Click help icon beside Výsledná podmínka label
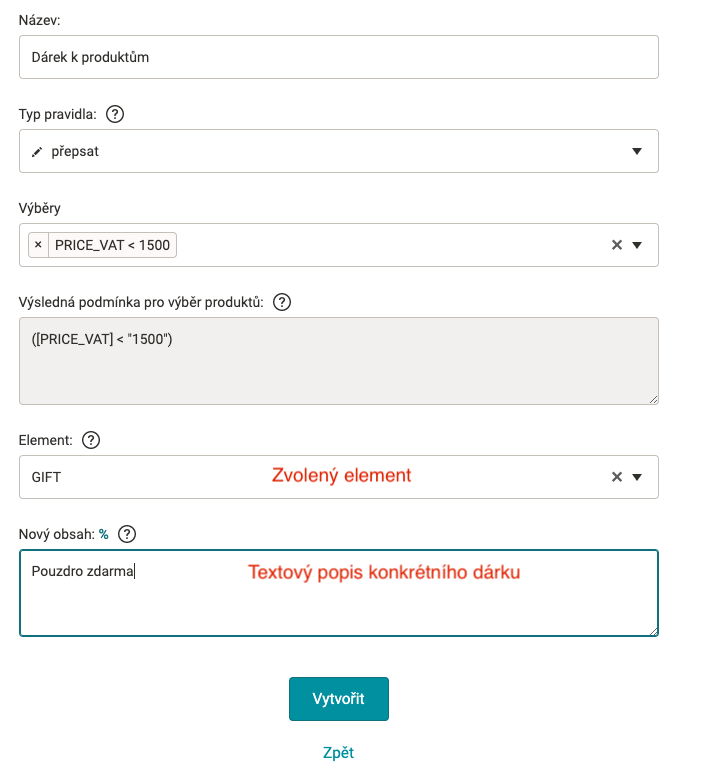The image size is (710, 776). pyautogui.click(x=282, y=302)
